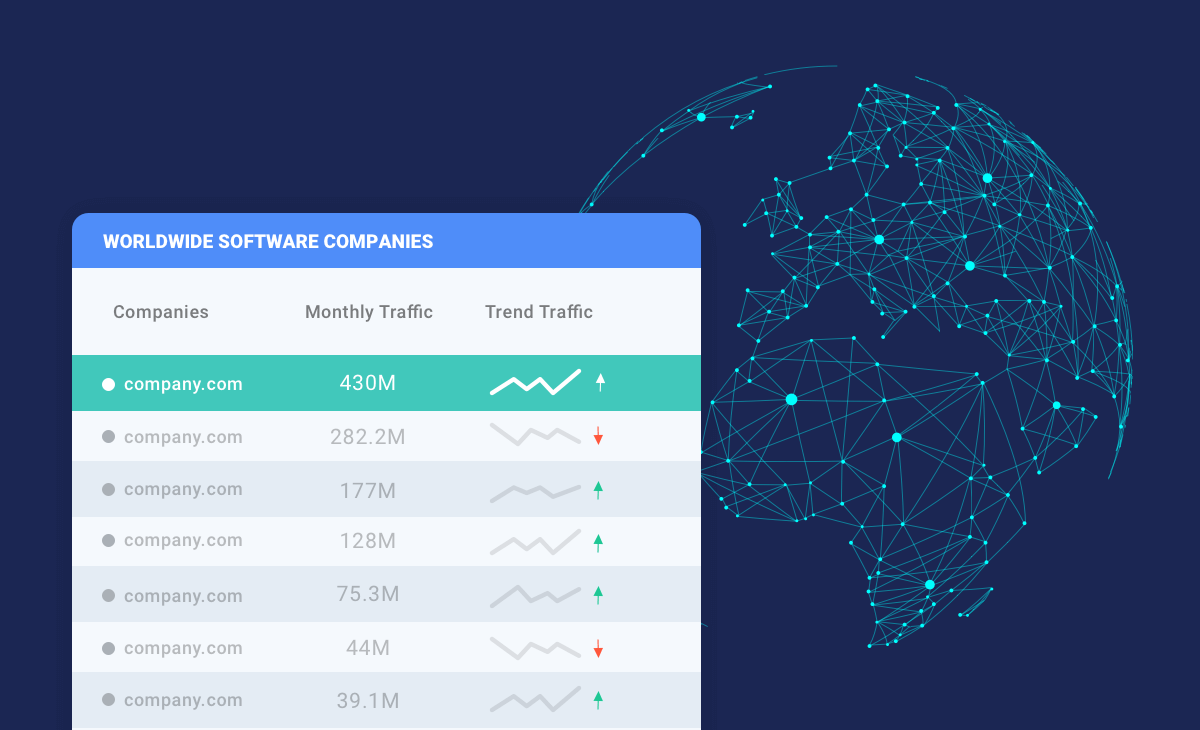
Task: Sort by the Companies column header
Action: 161,312
